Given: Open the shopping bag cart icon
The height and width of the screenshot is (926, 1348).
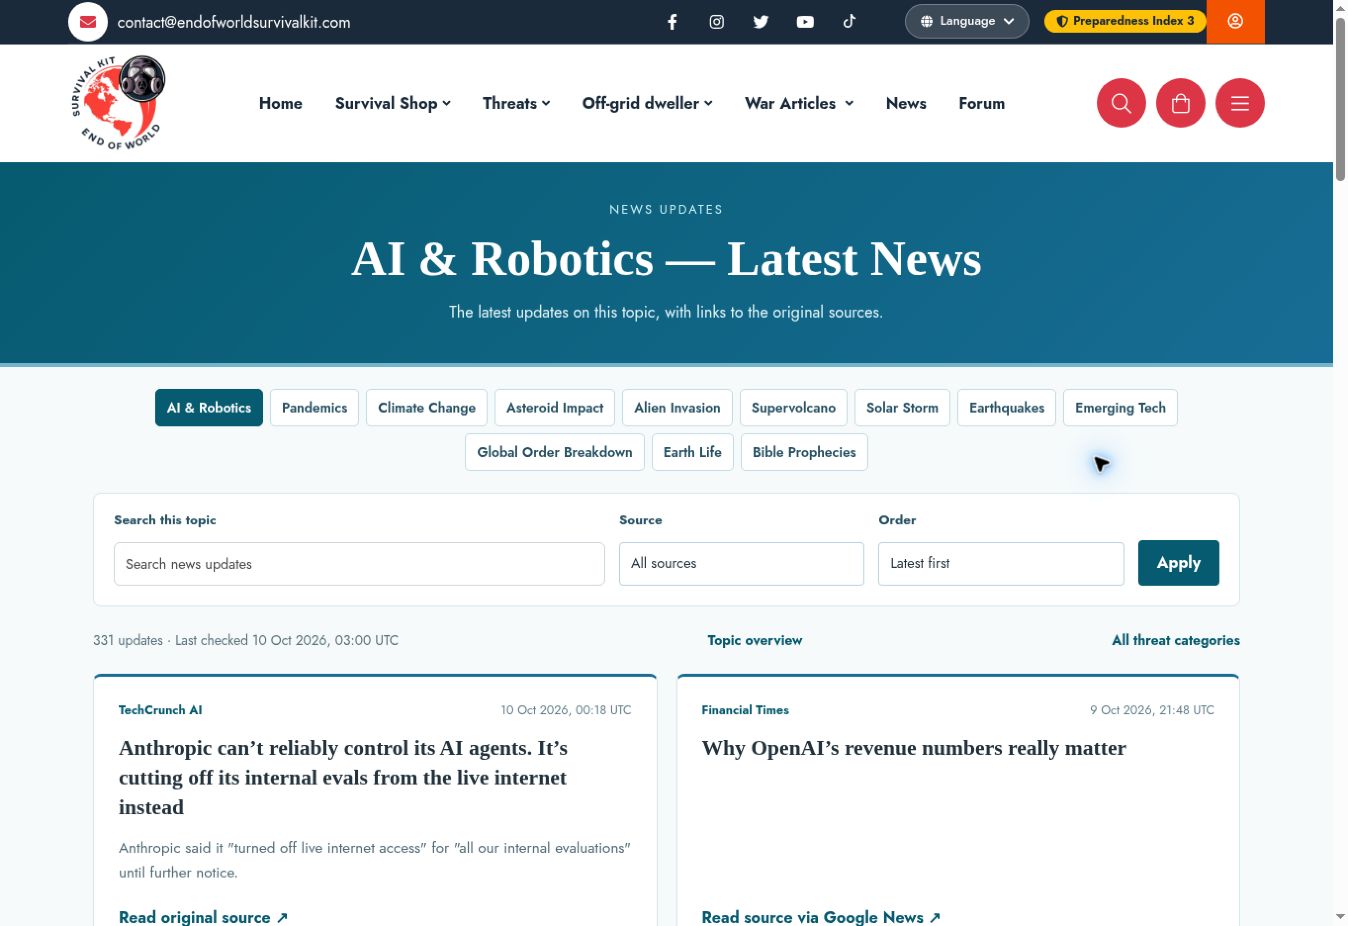Looking at the screenshot, I should pyautogui.click(x=1181, y=103).
